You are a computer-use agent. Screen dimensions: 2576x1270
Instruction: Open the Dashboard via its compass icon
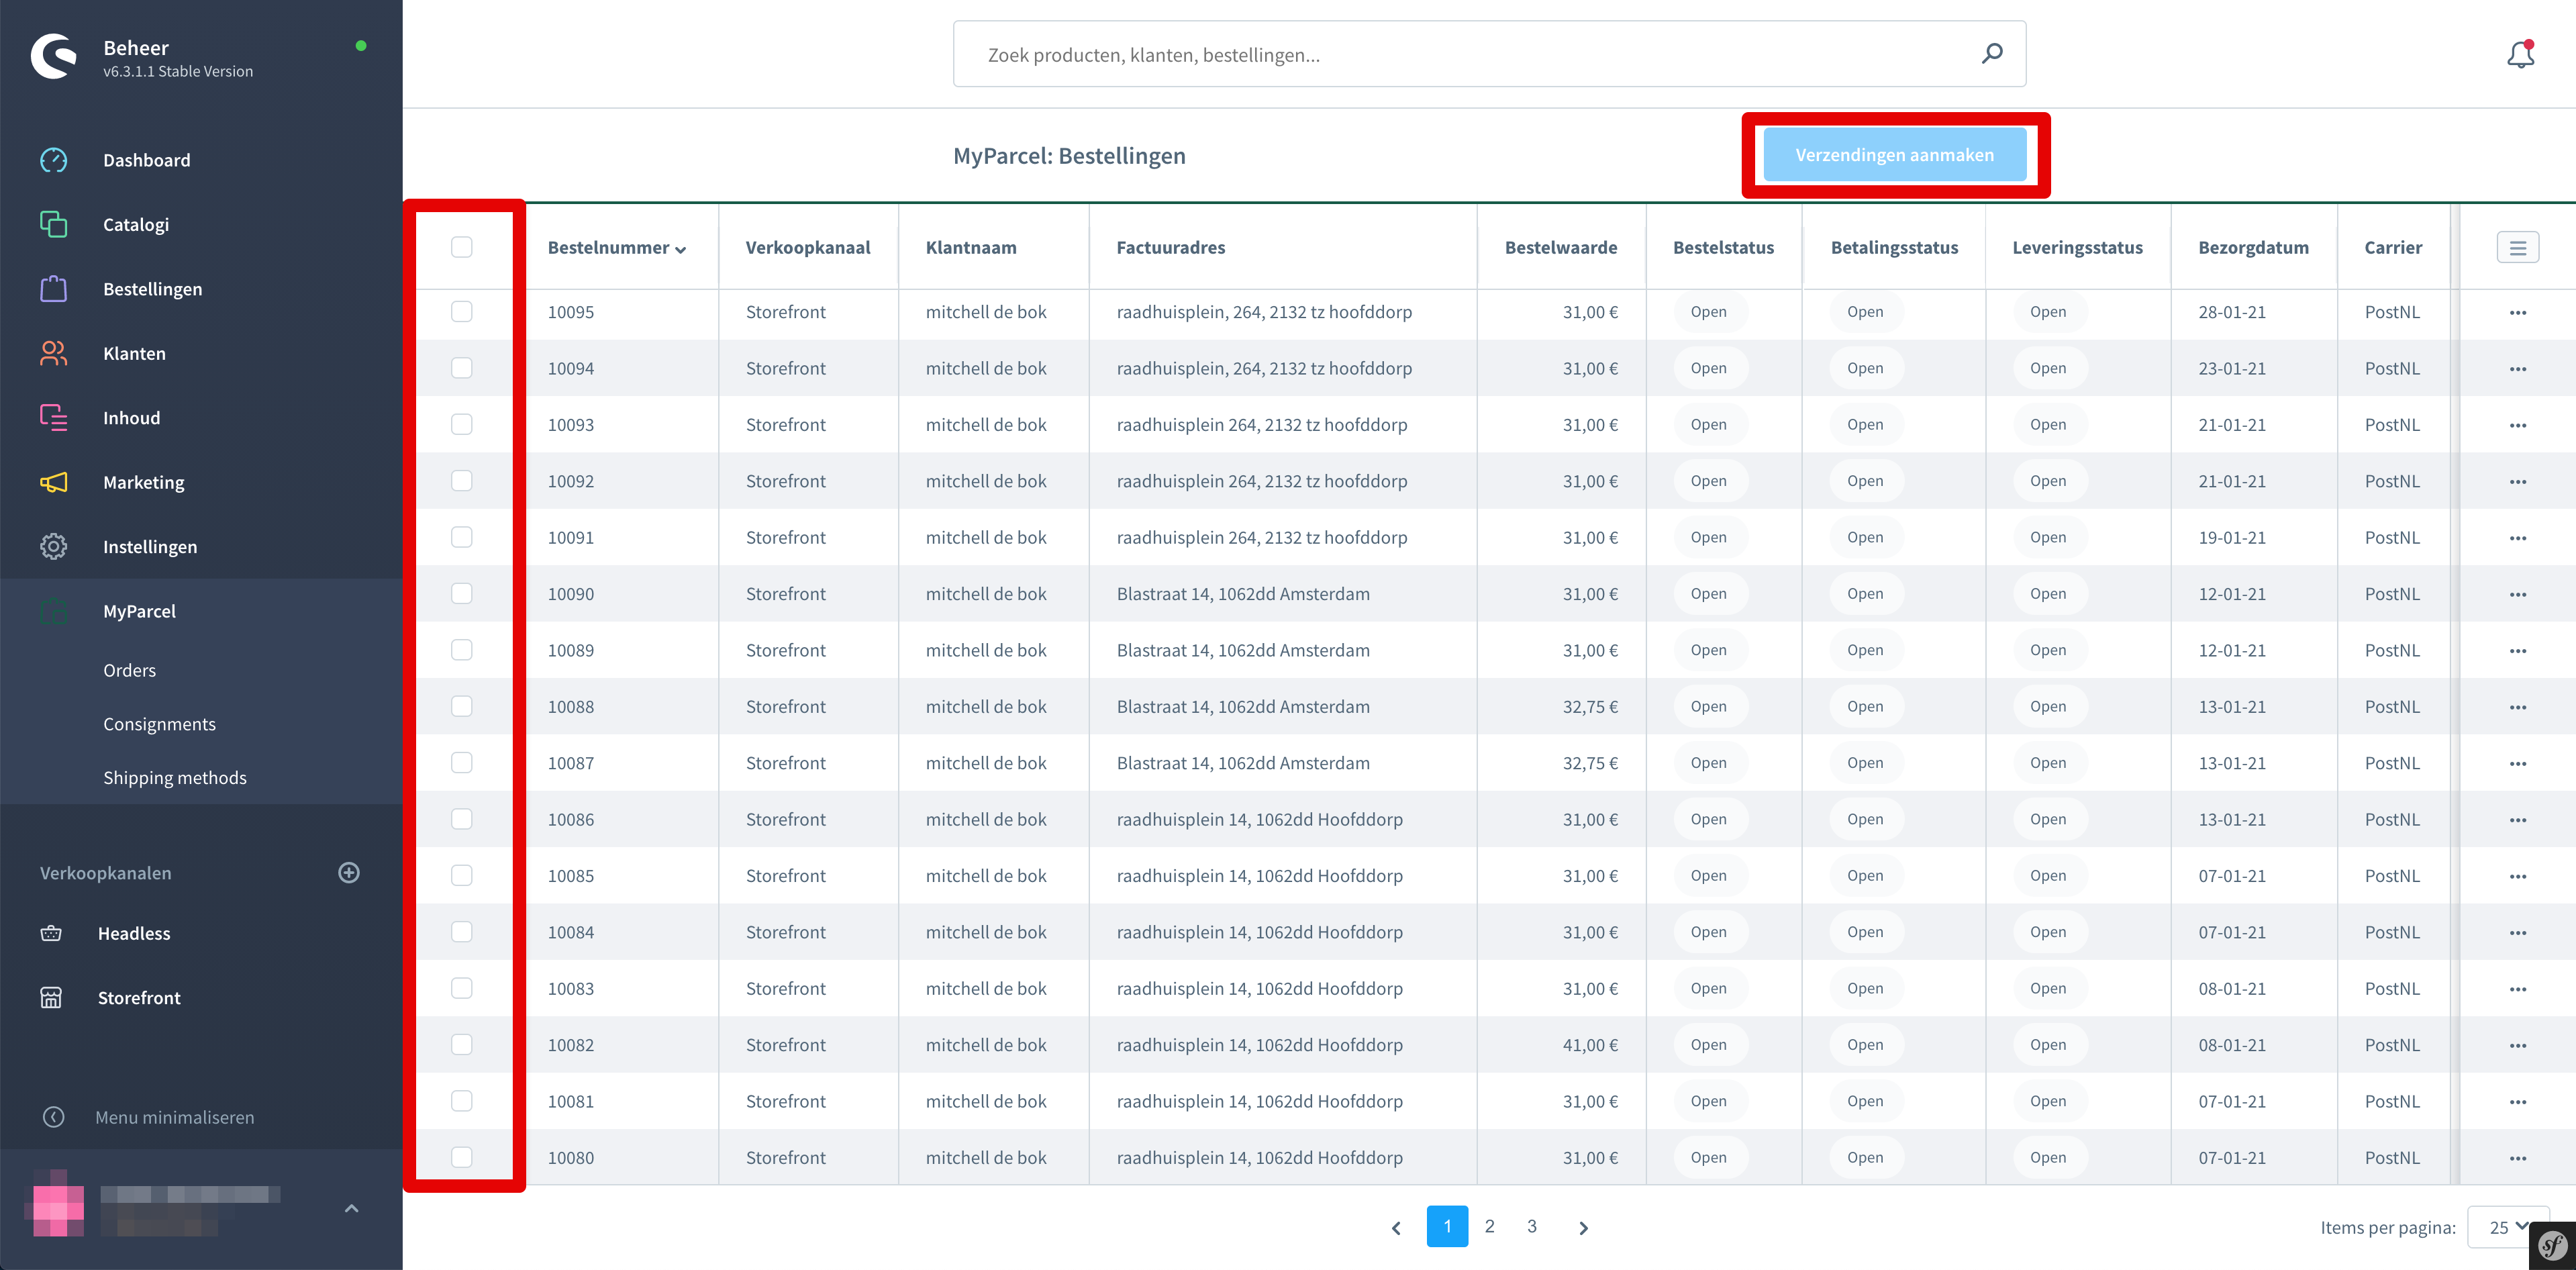click(x=53, y=159)
